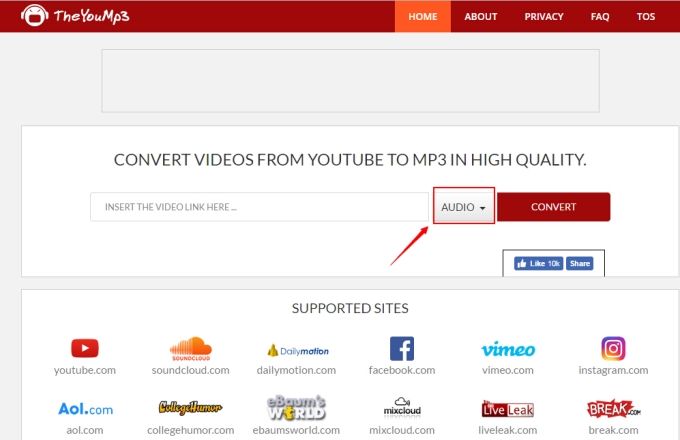Click the Facebook Like button
The image size is (680, 440).
(x=538, y=263)
